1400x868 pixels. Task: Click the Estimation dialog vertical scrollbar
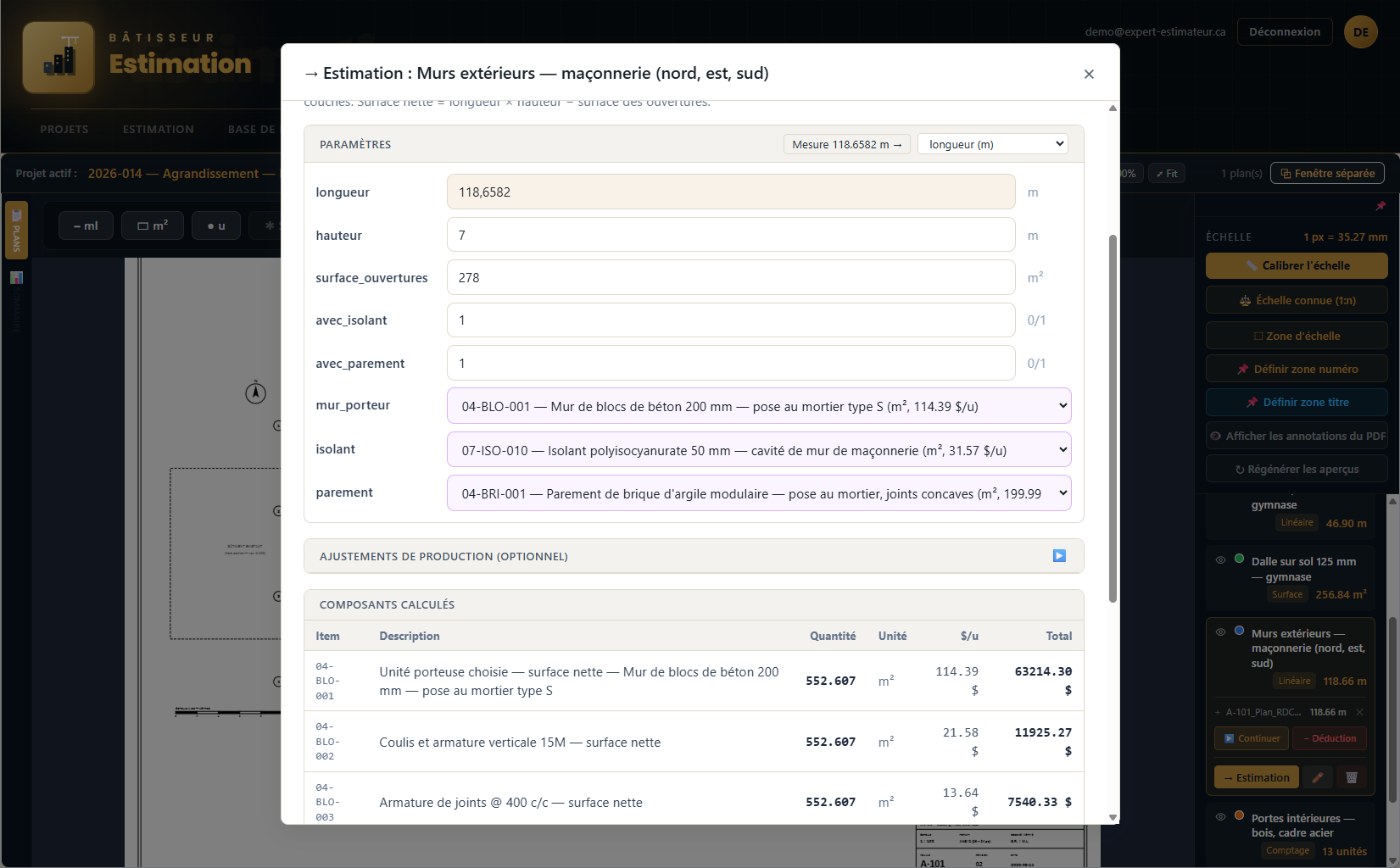pos(1113,419)
